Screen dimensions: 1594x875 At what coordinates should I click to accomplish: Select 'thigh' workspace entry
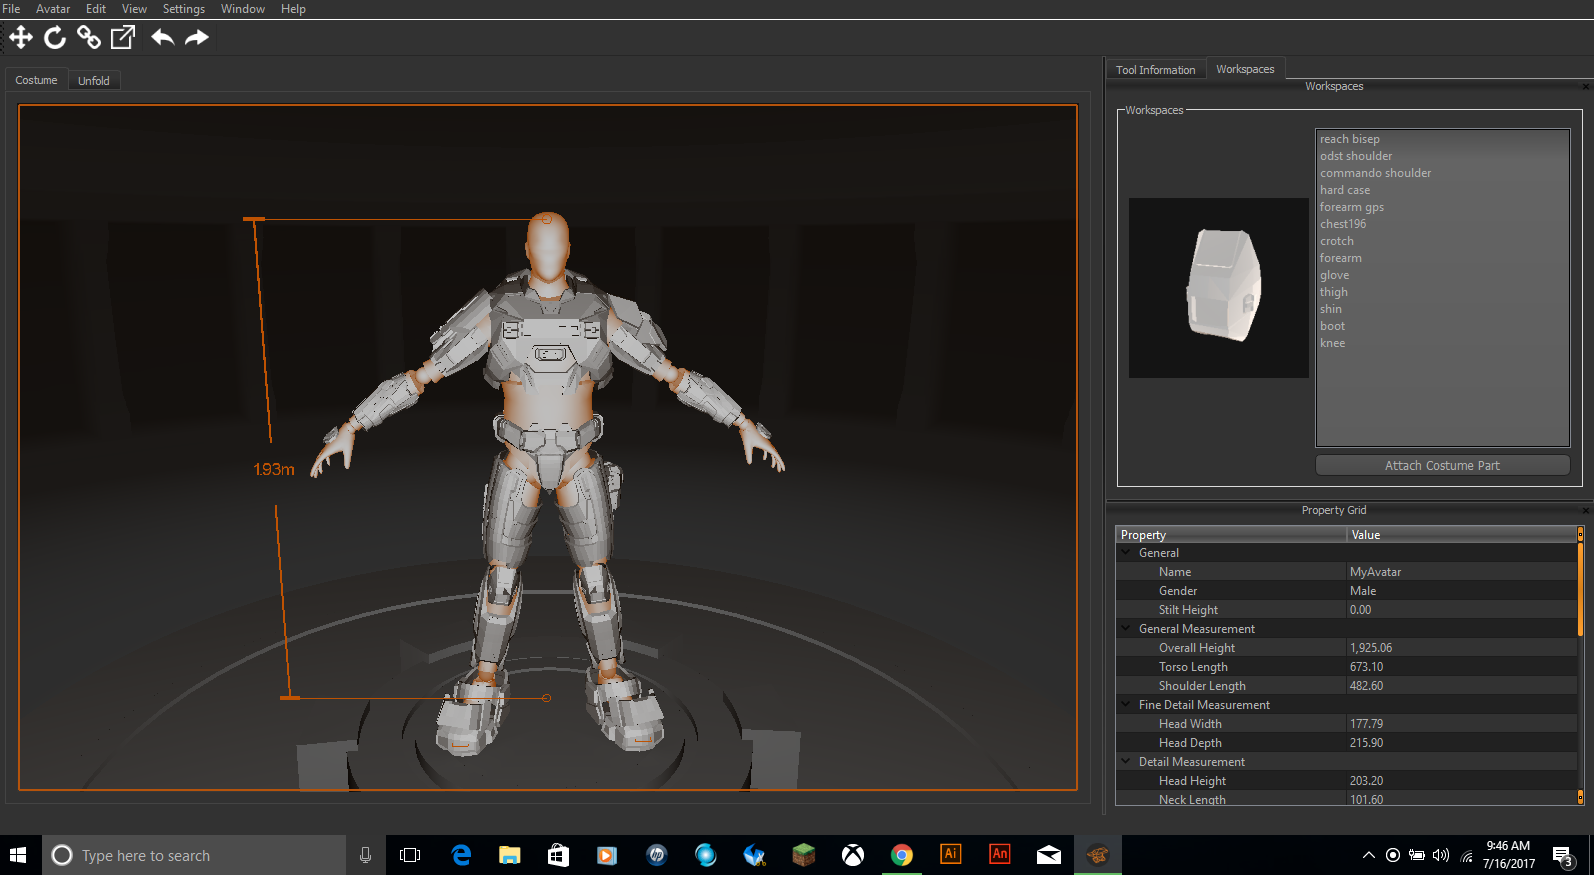1333,292
